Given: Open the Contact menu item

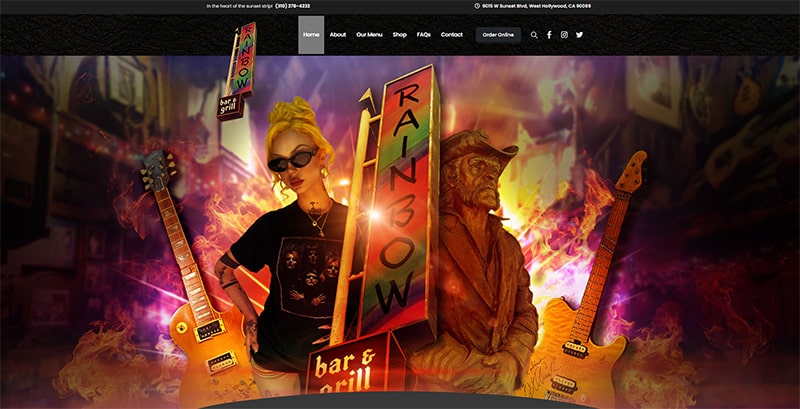Looking at the screenshot, I should click(x=452, y=35).
